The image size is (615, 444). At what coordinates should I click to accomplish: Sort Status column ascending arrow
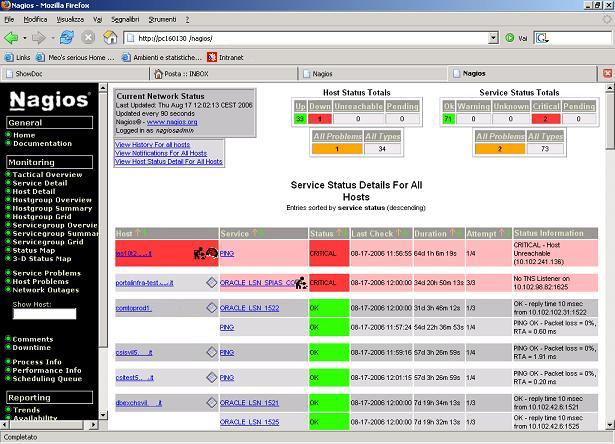coord(339,233)
